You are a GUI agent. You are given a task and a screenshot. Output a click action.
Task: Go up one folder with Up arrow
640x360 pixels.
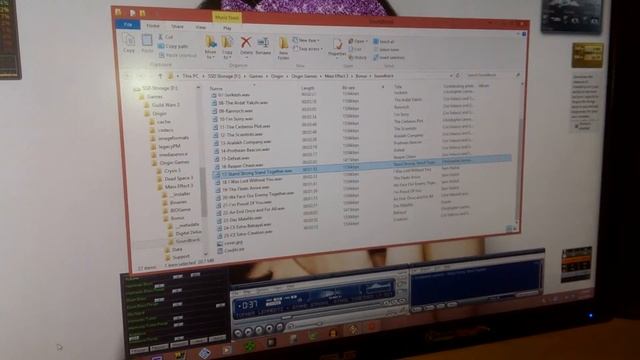pyautogui.click(x=160, y=76)
